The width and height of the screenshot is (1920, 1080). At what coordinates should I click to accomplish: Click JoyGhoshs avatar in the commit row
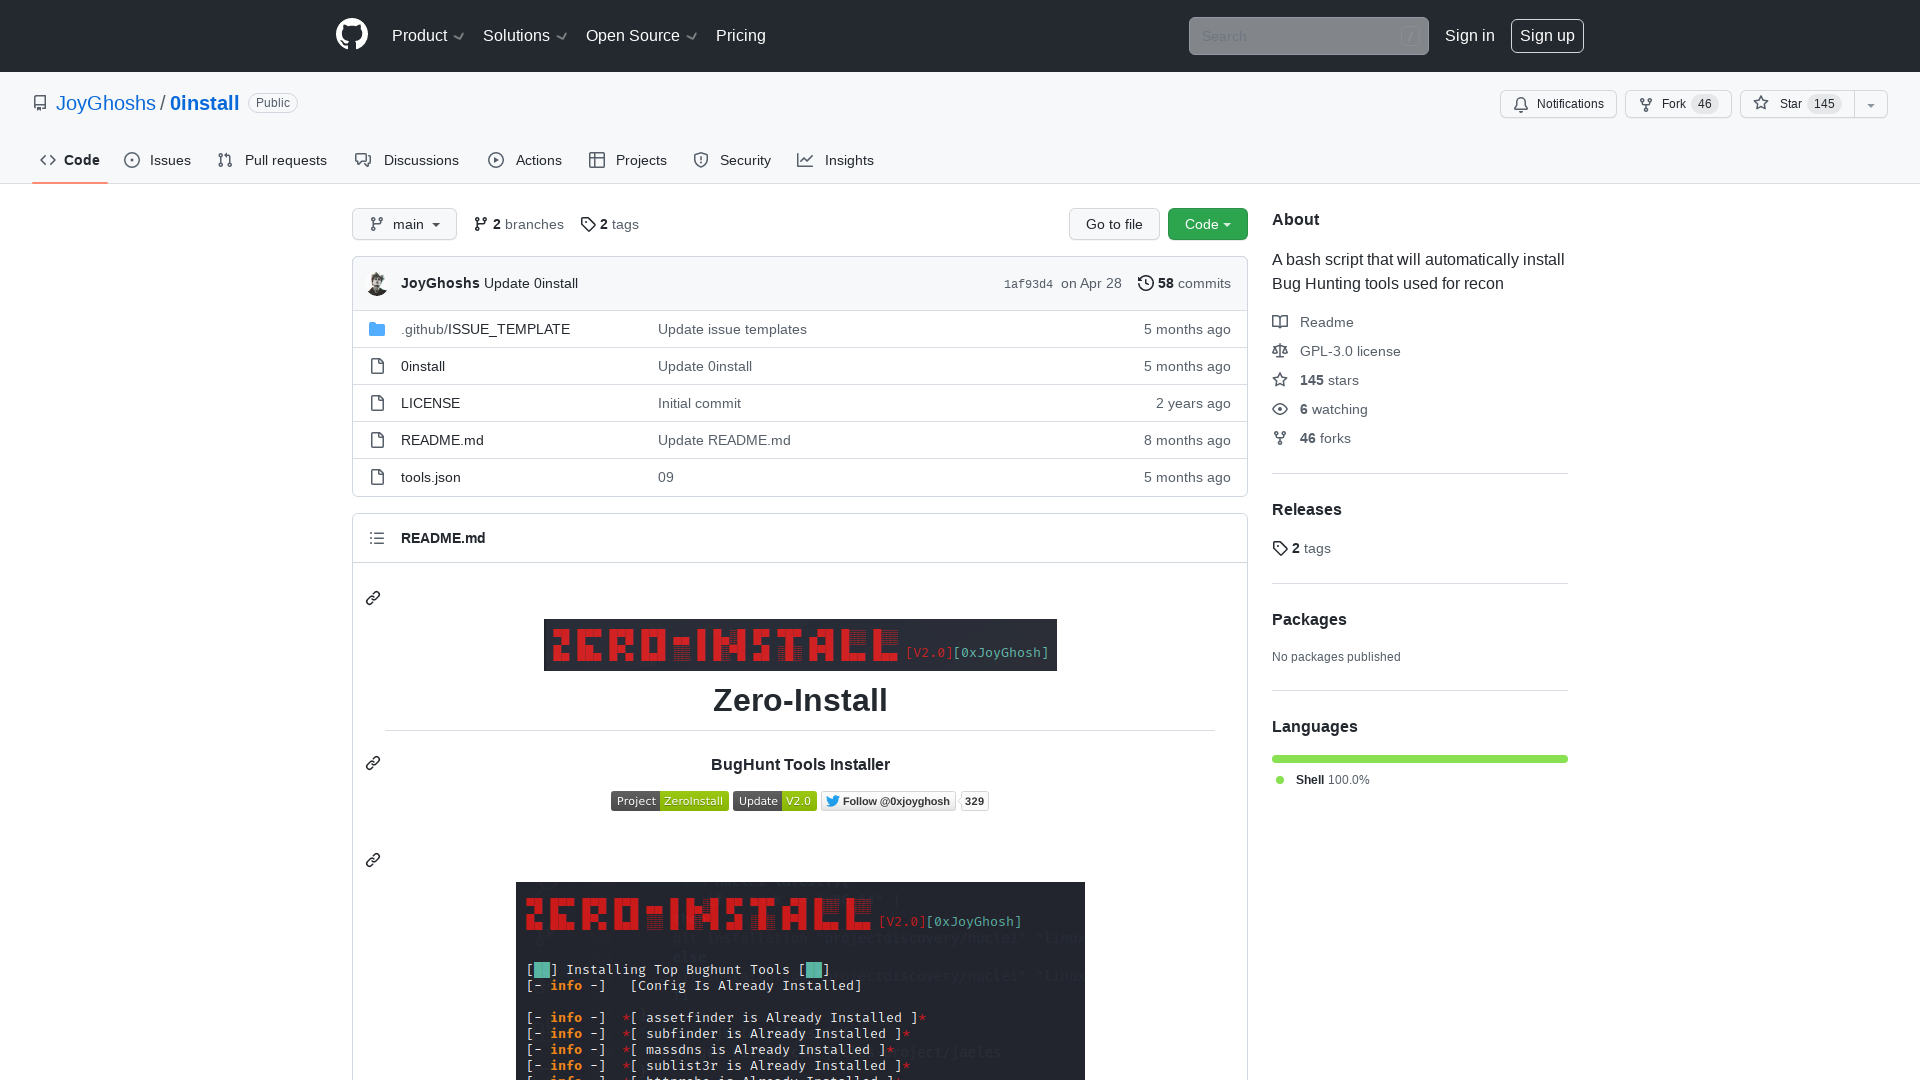click(x=377, y=284)
